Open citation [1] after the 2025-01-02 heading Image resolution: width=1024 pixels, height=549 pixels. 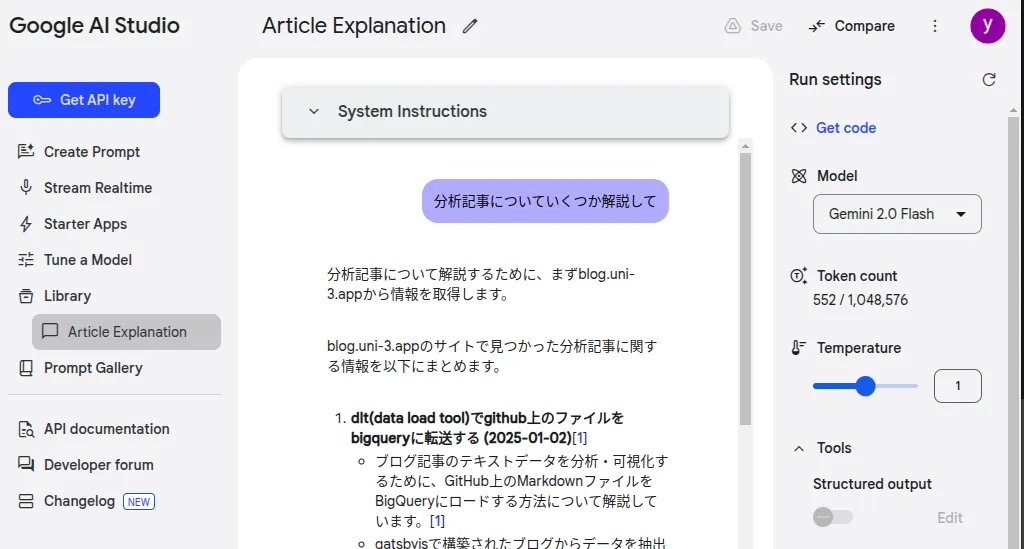(x=579, y=438)
